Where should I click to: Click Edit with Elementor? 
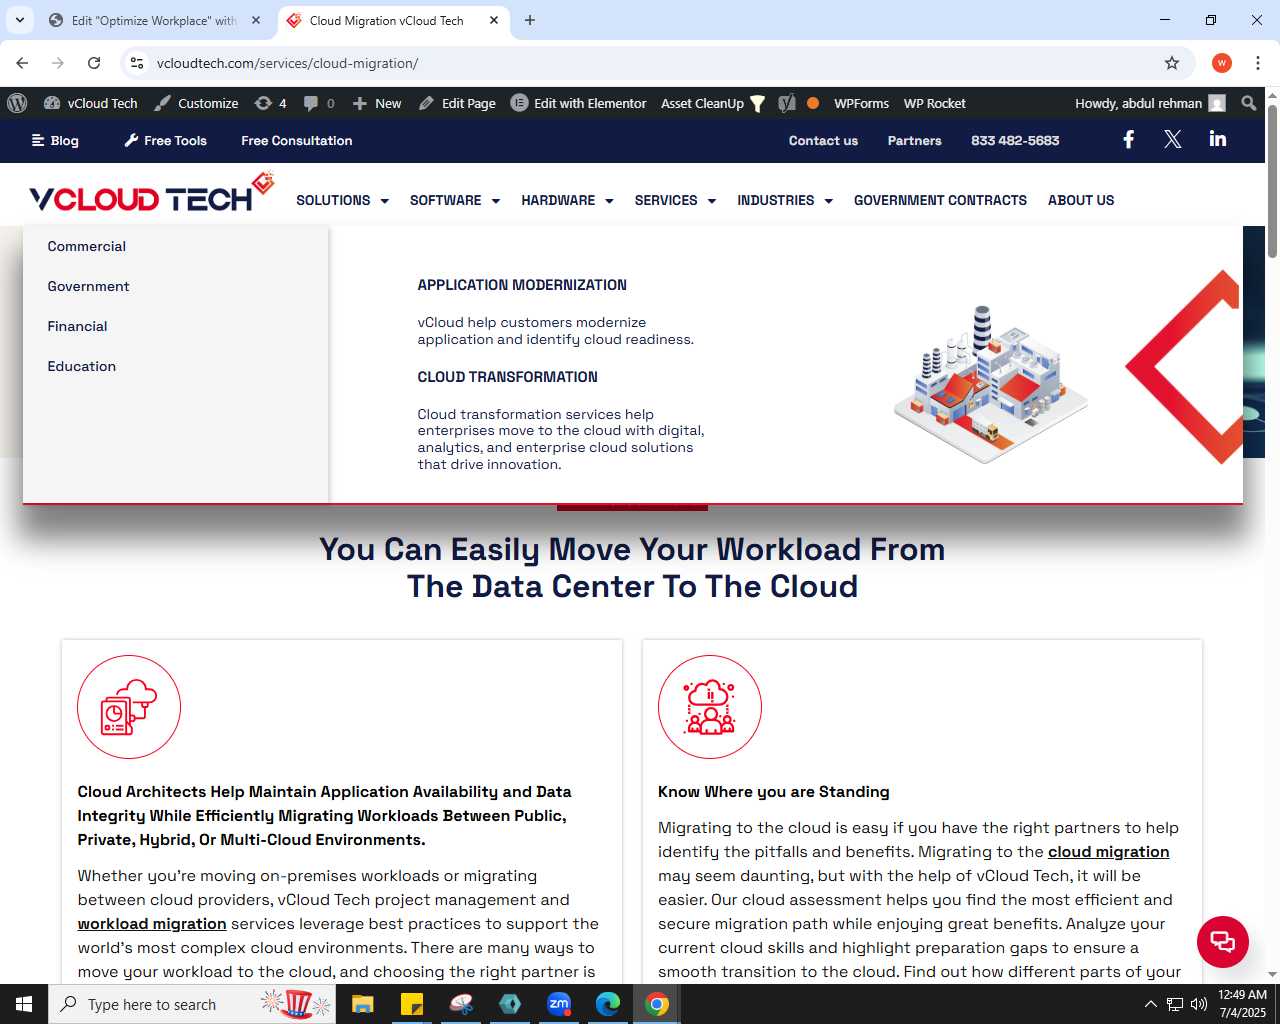(579, 103)
